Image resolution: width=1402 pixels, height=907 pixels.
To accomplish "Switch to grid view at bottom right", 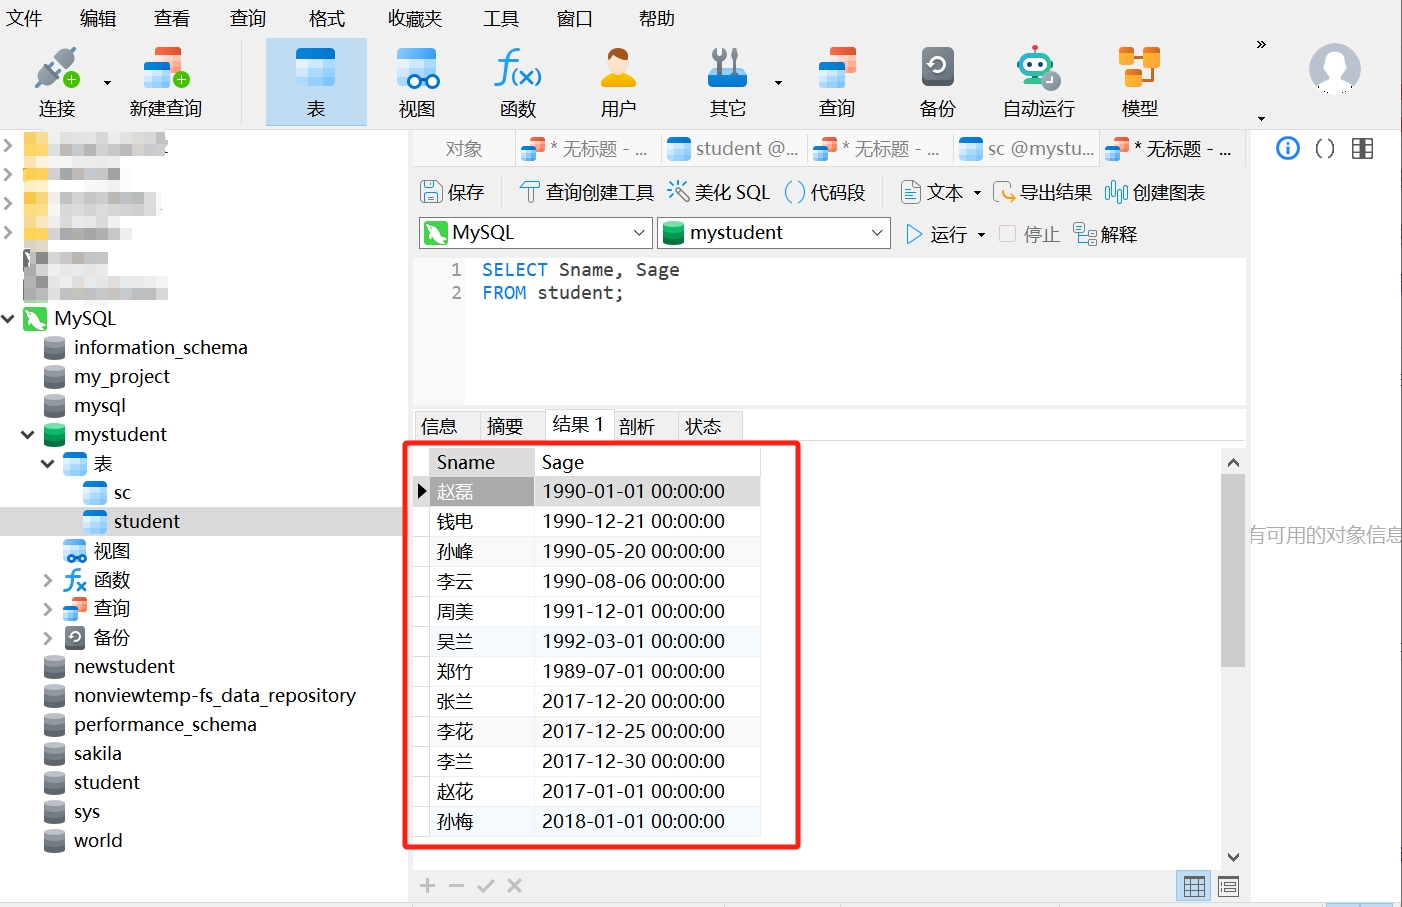I will coord(1194,886).
